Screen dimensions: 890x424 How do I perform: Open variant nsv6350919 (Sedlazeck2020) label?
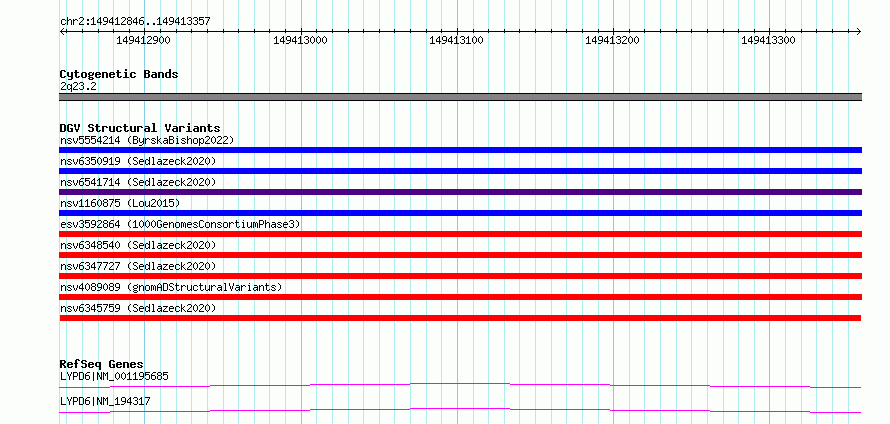(x=138, y=161)
